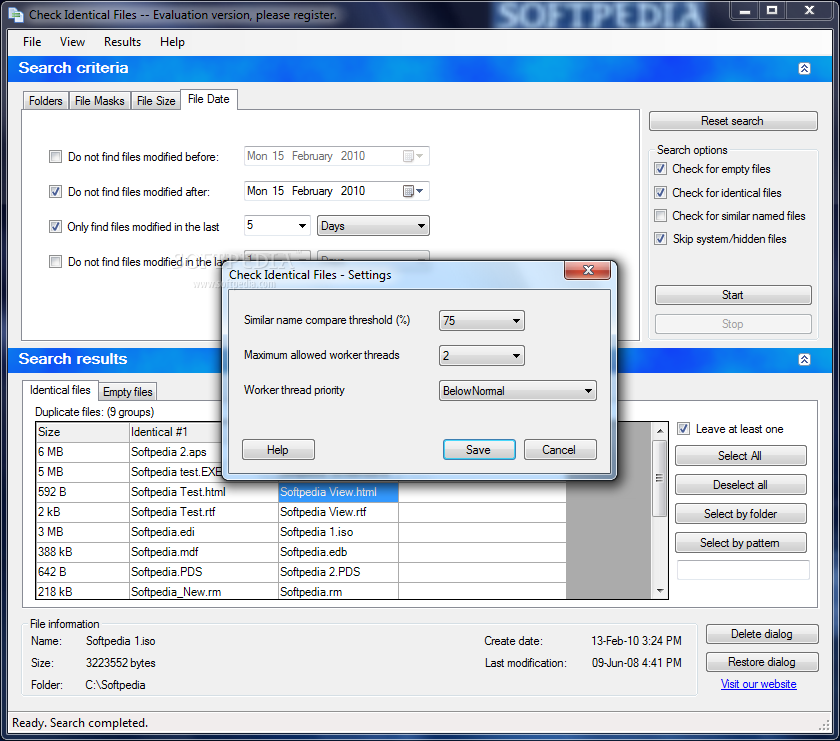Switch to the File Masks tab
Screen dimensions: 840x741
click(x=100, y=101)
